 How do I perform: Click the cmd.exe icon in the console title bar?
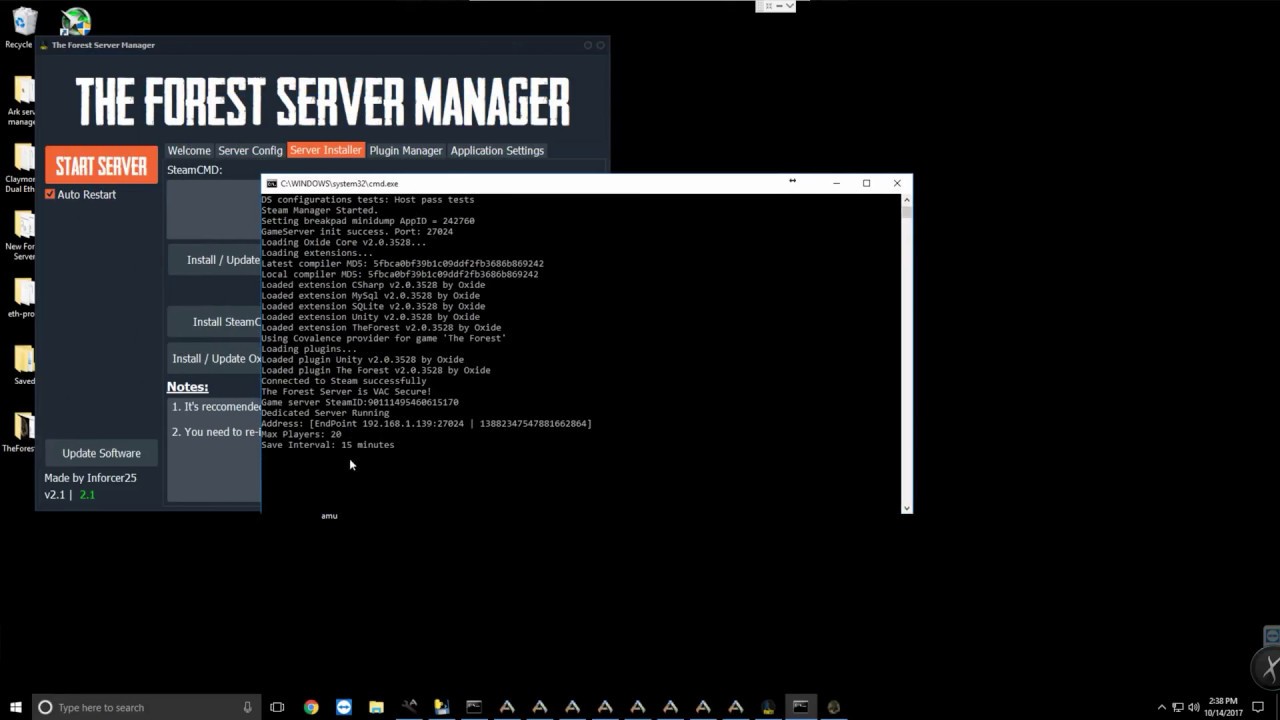(271, 184)
